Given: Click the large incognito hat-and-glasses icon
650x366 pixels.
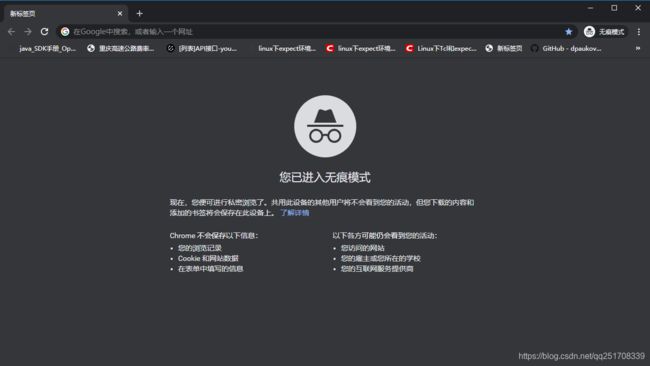Looking at the screenshot, I should 325,126.
